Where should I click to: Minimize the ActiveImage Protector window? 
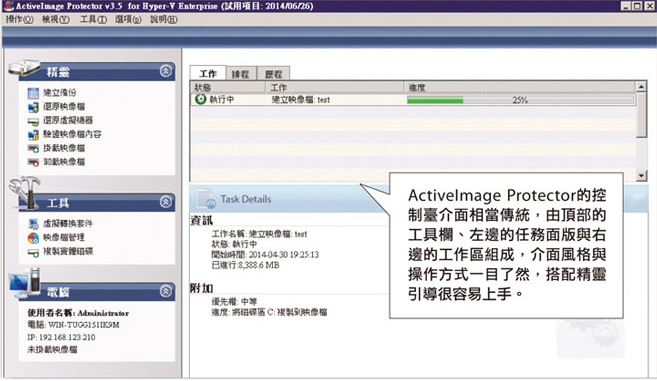[626, 6]
